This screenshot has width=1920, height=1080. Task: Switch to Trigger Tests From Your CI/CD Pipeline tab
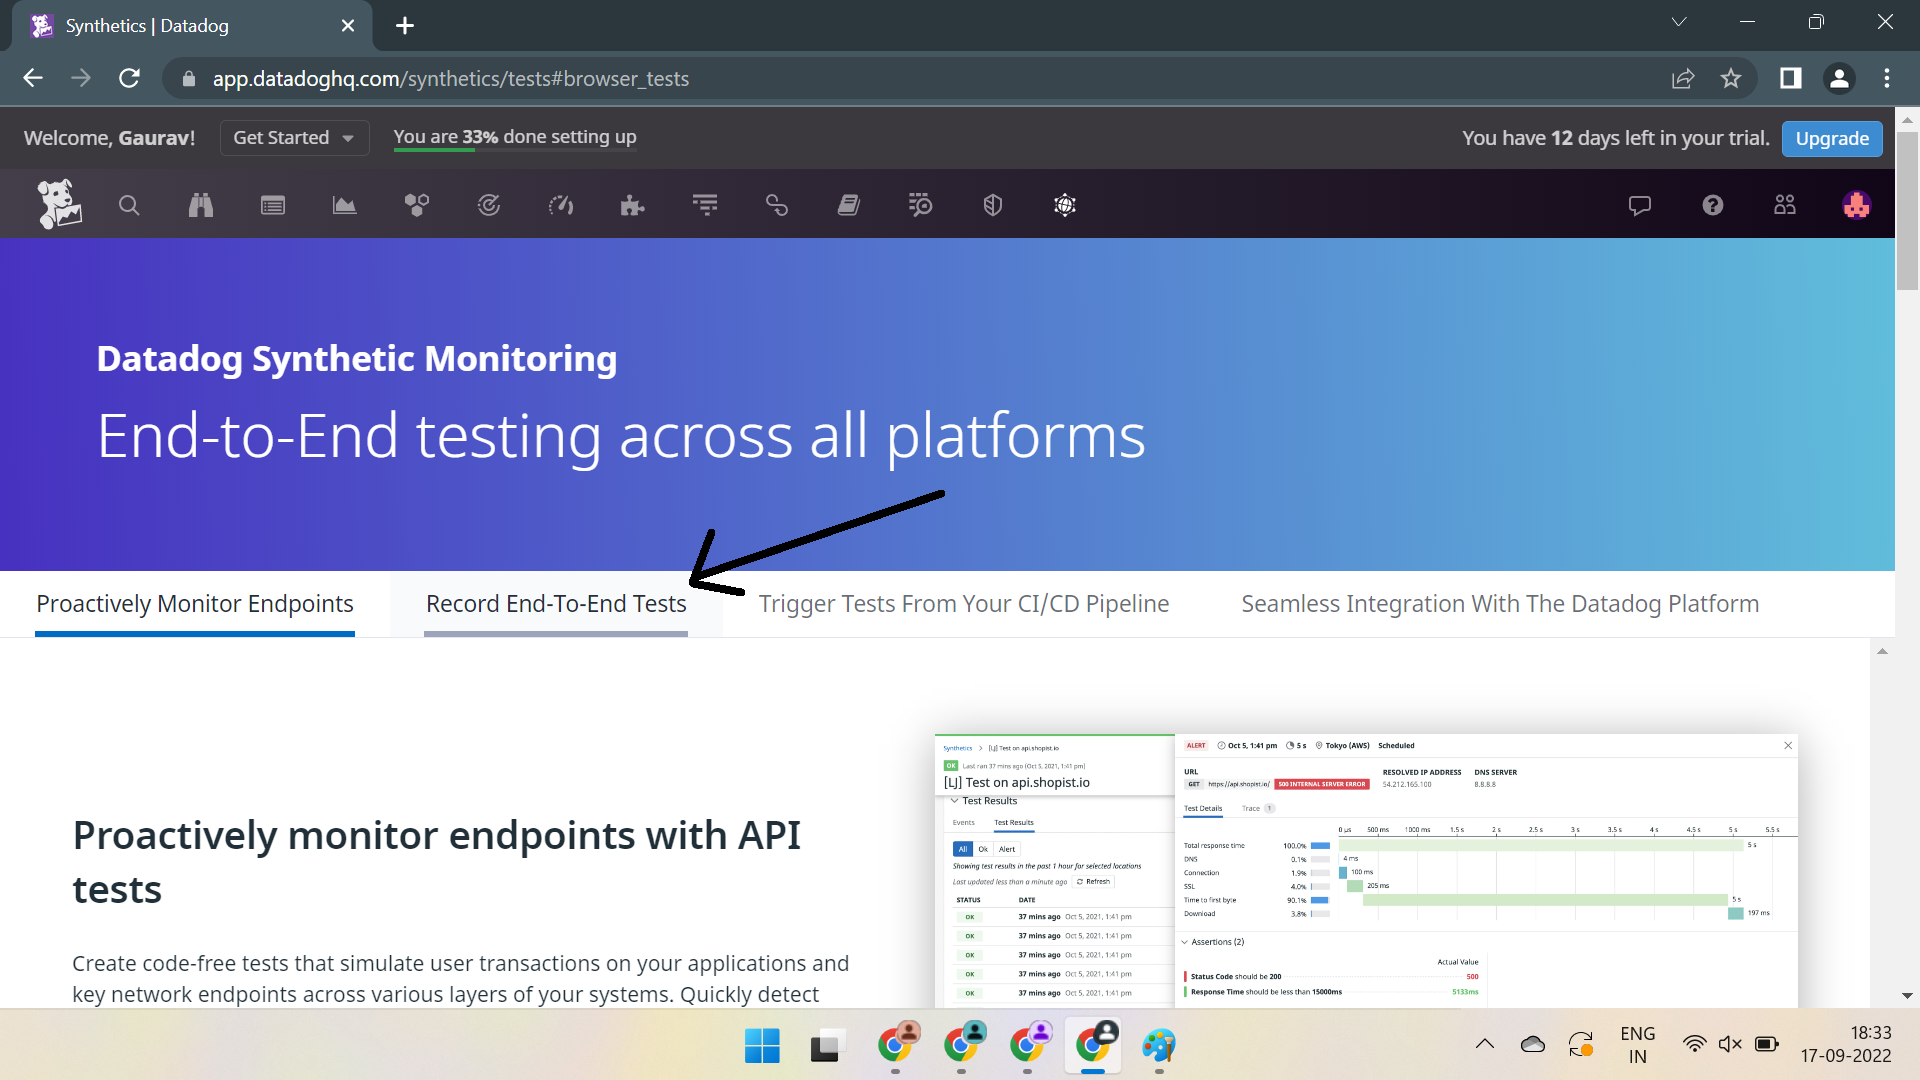pyautogui.click(x=963, y=603)
